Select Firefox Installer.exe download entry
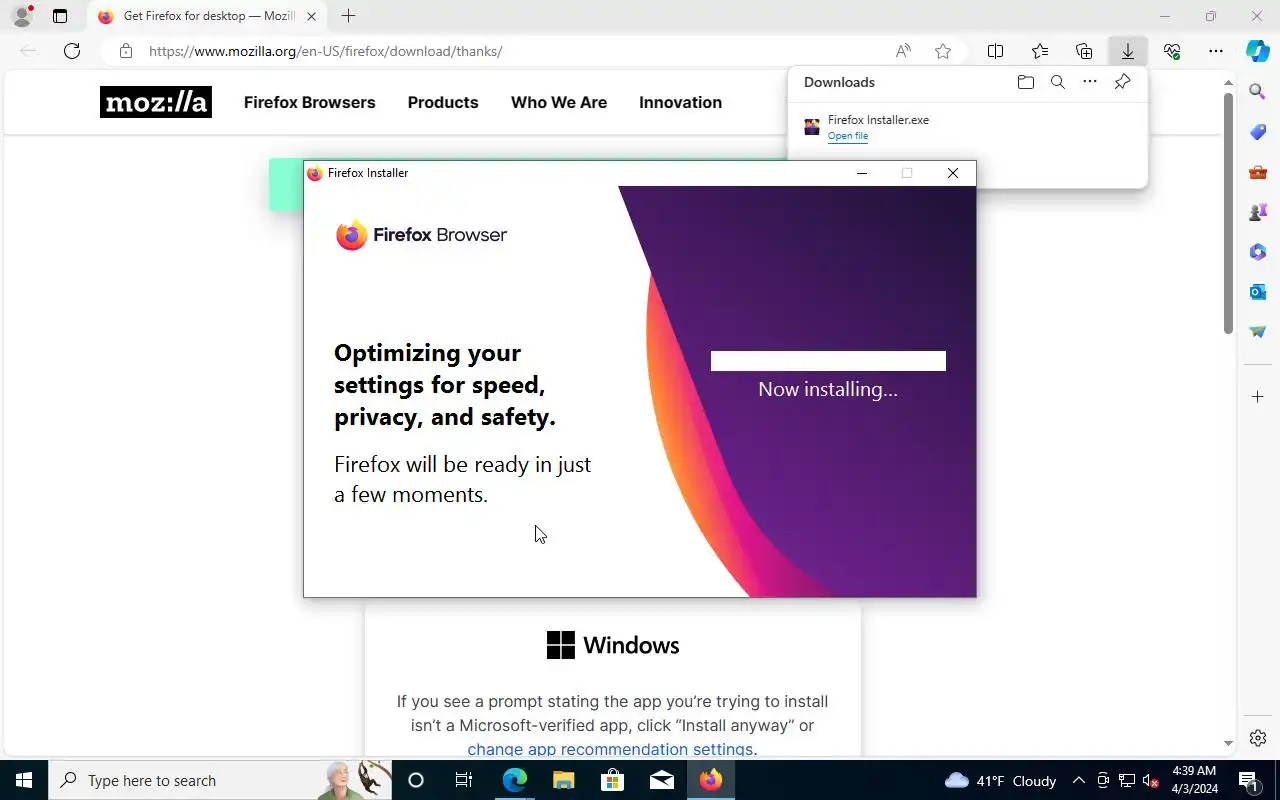 pos(967,127)
